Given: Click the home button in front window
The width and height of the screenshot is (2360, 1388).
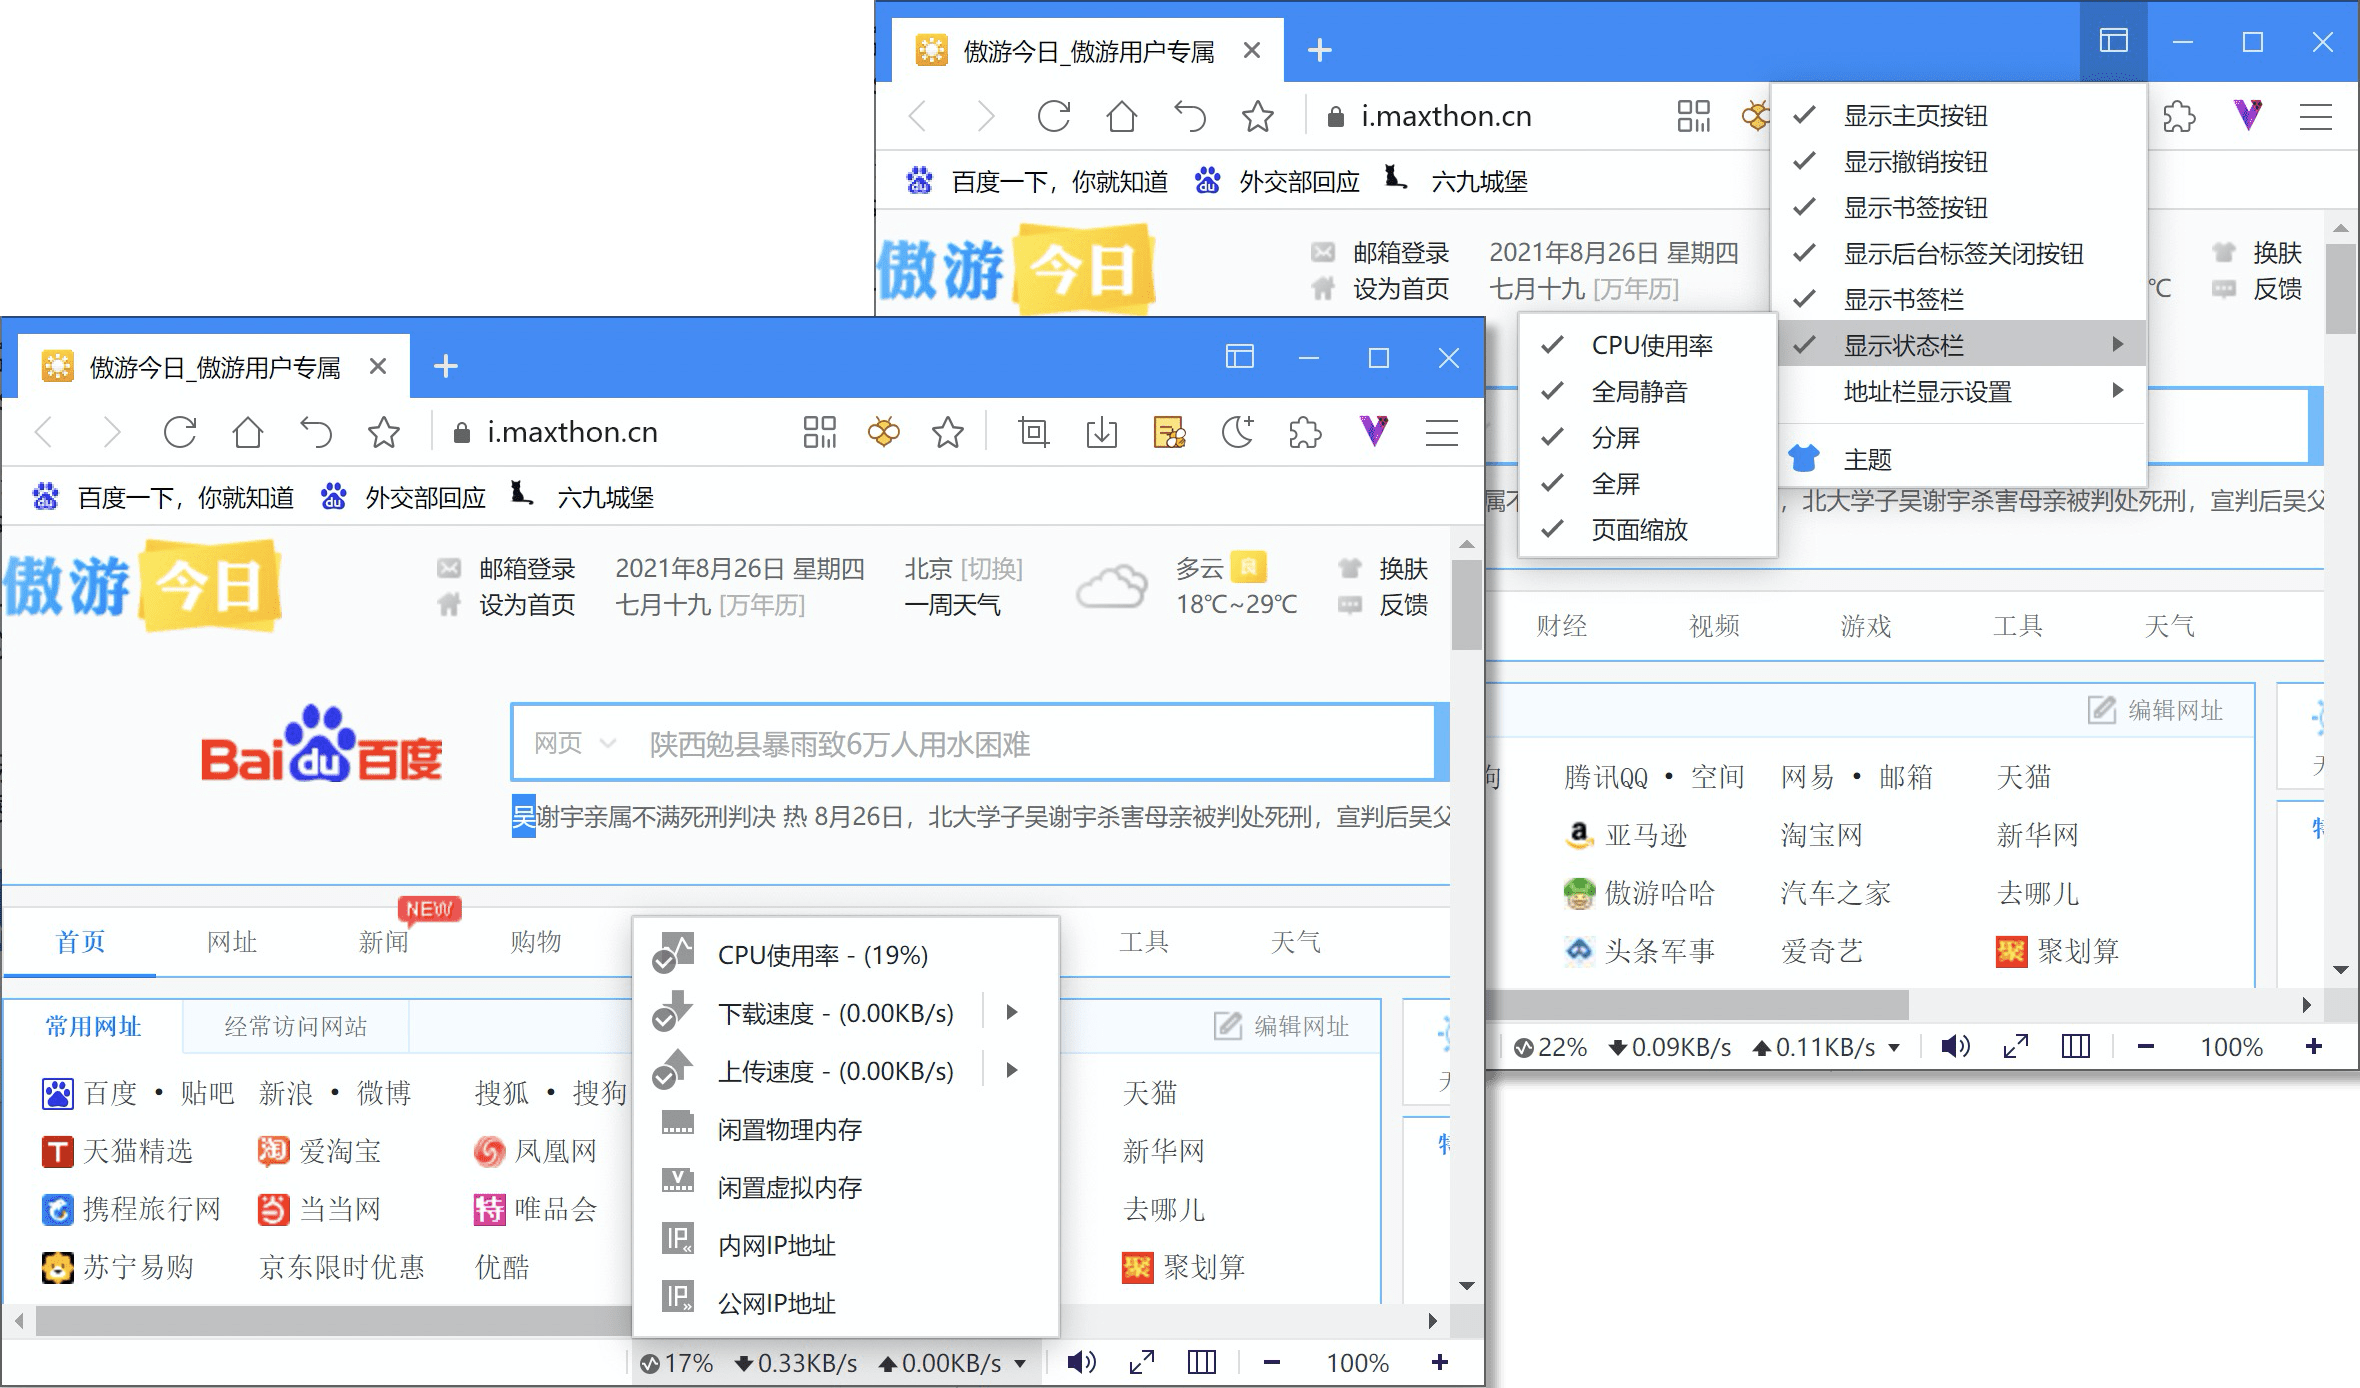Looking at the screenshot, I should pyautogui.click(x=248, y=432).
